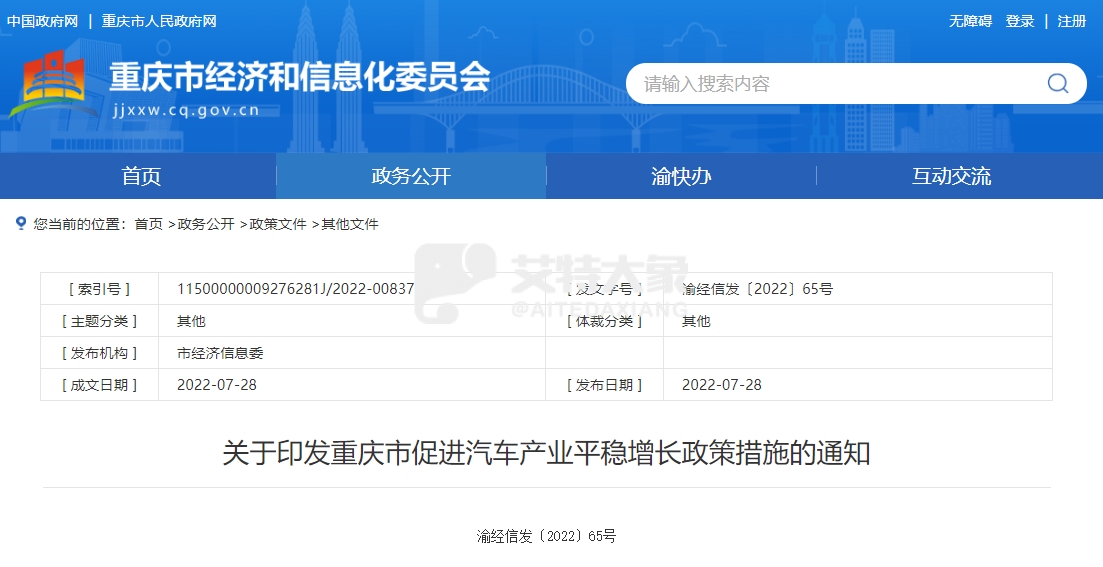Click the search magnifier icon
The width and height of the screenshot is (1103, 567).
[x=1057, y=84]
